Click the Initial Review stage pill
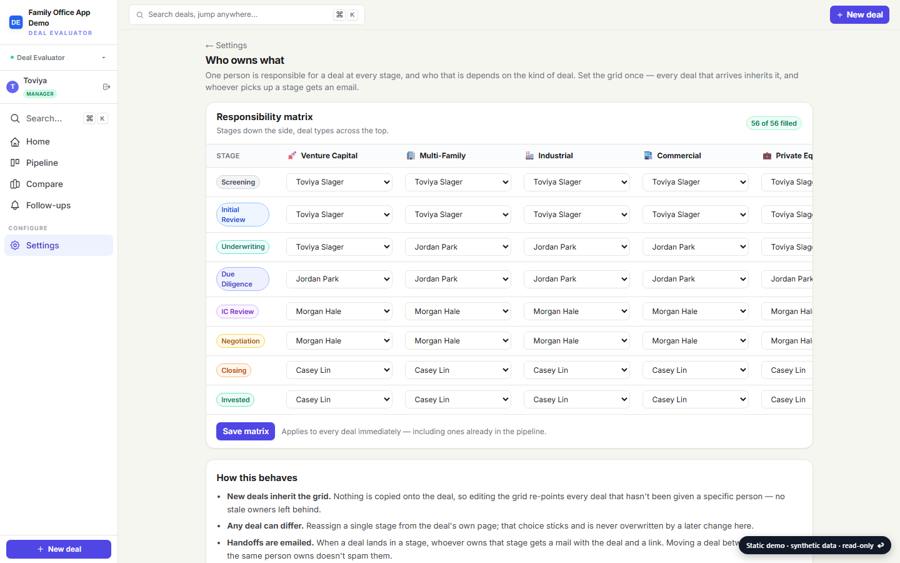 click(x=242, y=215)
